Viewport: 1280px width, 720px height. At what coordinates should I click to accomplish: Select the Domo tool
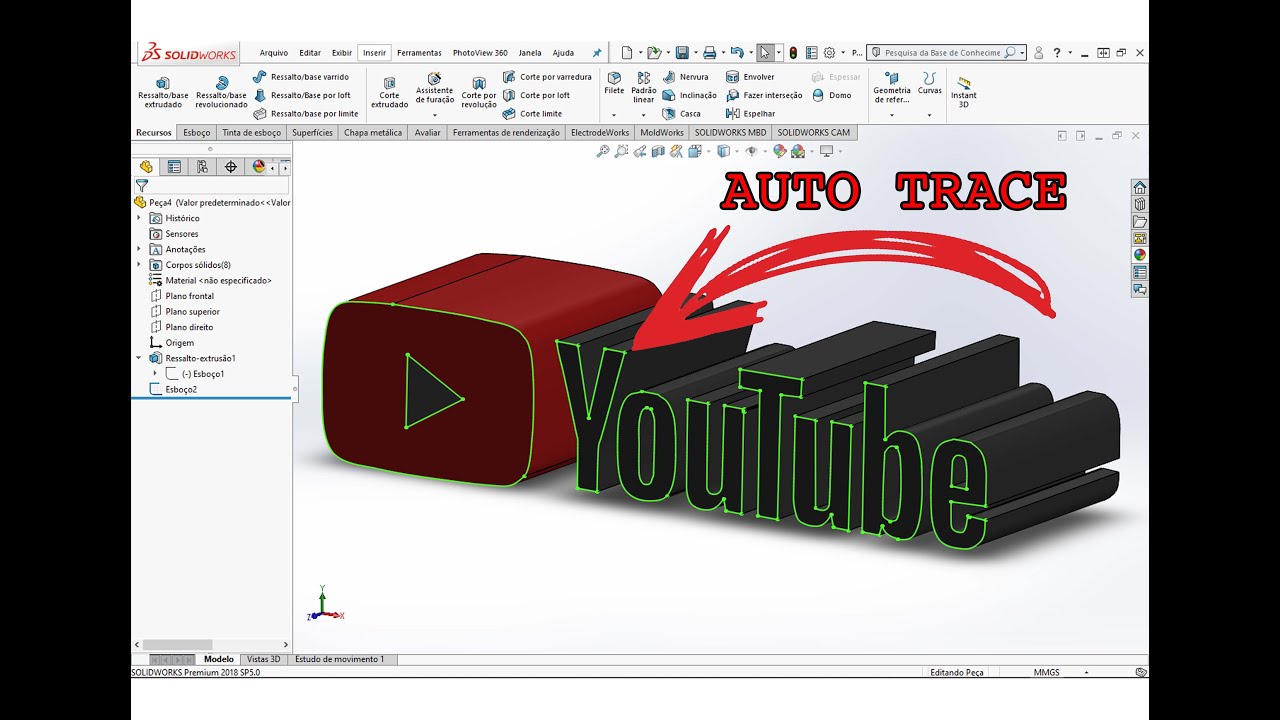coord(832,95)
